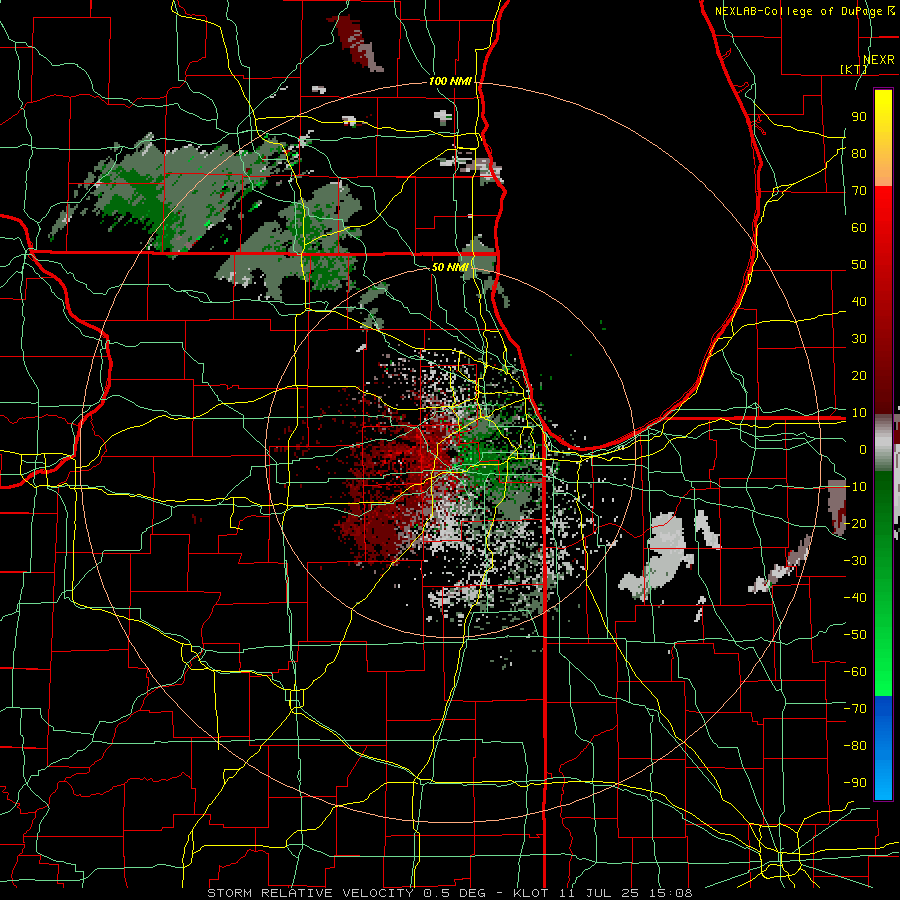The width and height of the screenshot is (900, 900).
Task: Select the 60 value on the velocity scale
Action: coord(859,228)
